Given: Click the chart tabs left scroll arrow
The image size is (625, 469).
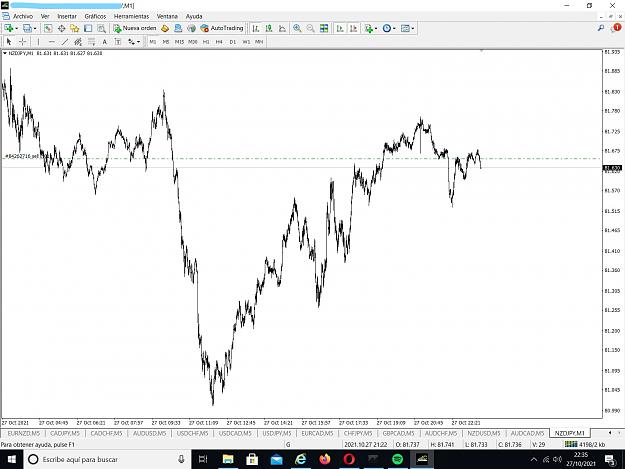Looking at the screenshot, I should (x=610, y=433).
